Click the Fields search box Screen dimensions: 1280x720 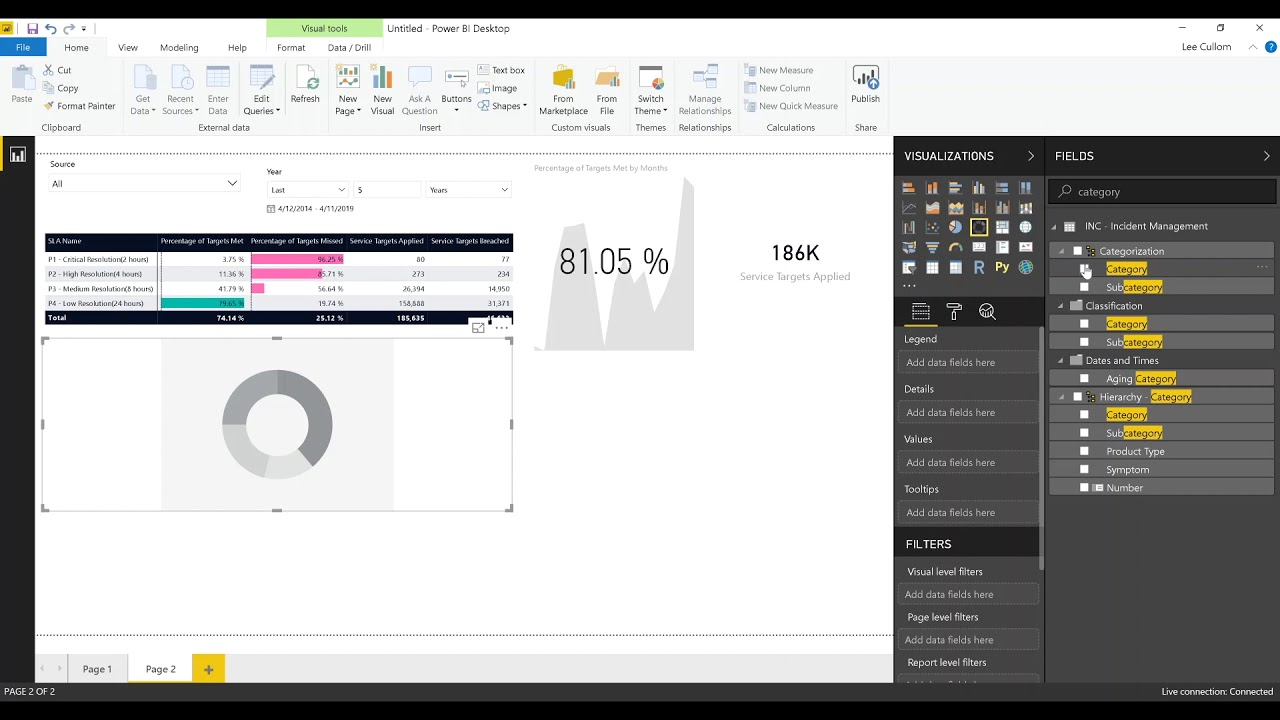[1163, 191]
